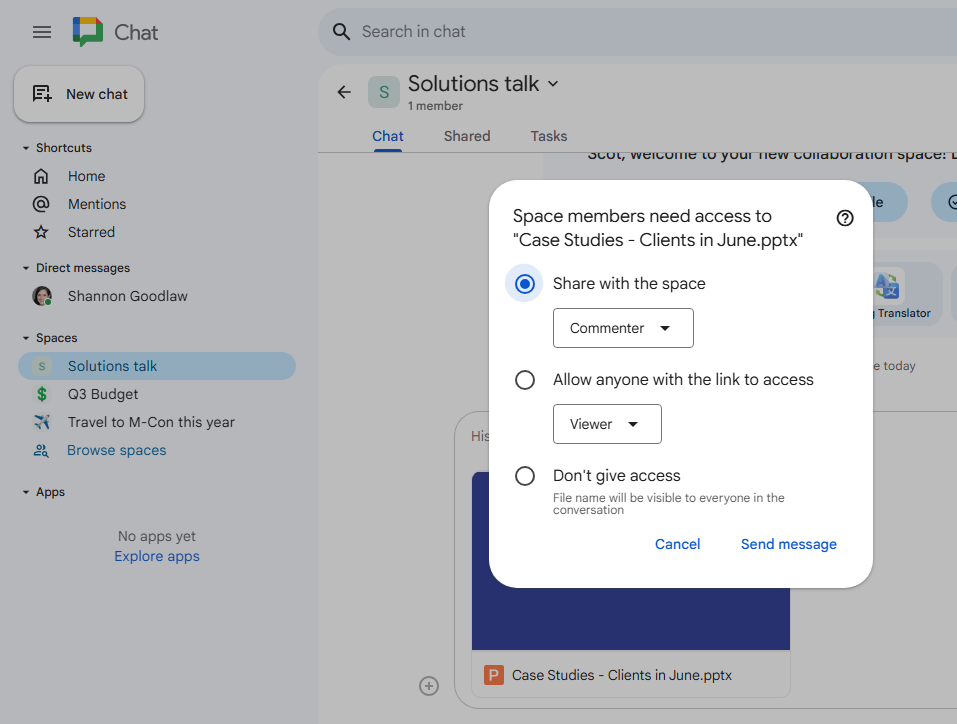Click the S icon in the Spaces list
This screenshot has width=957, height=724.
pyautogui.click(x=42, y=366)
